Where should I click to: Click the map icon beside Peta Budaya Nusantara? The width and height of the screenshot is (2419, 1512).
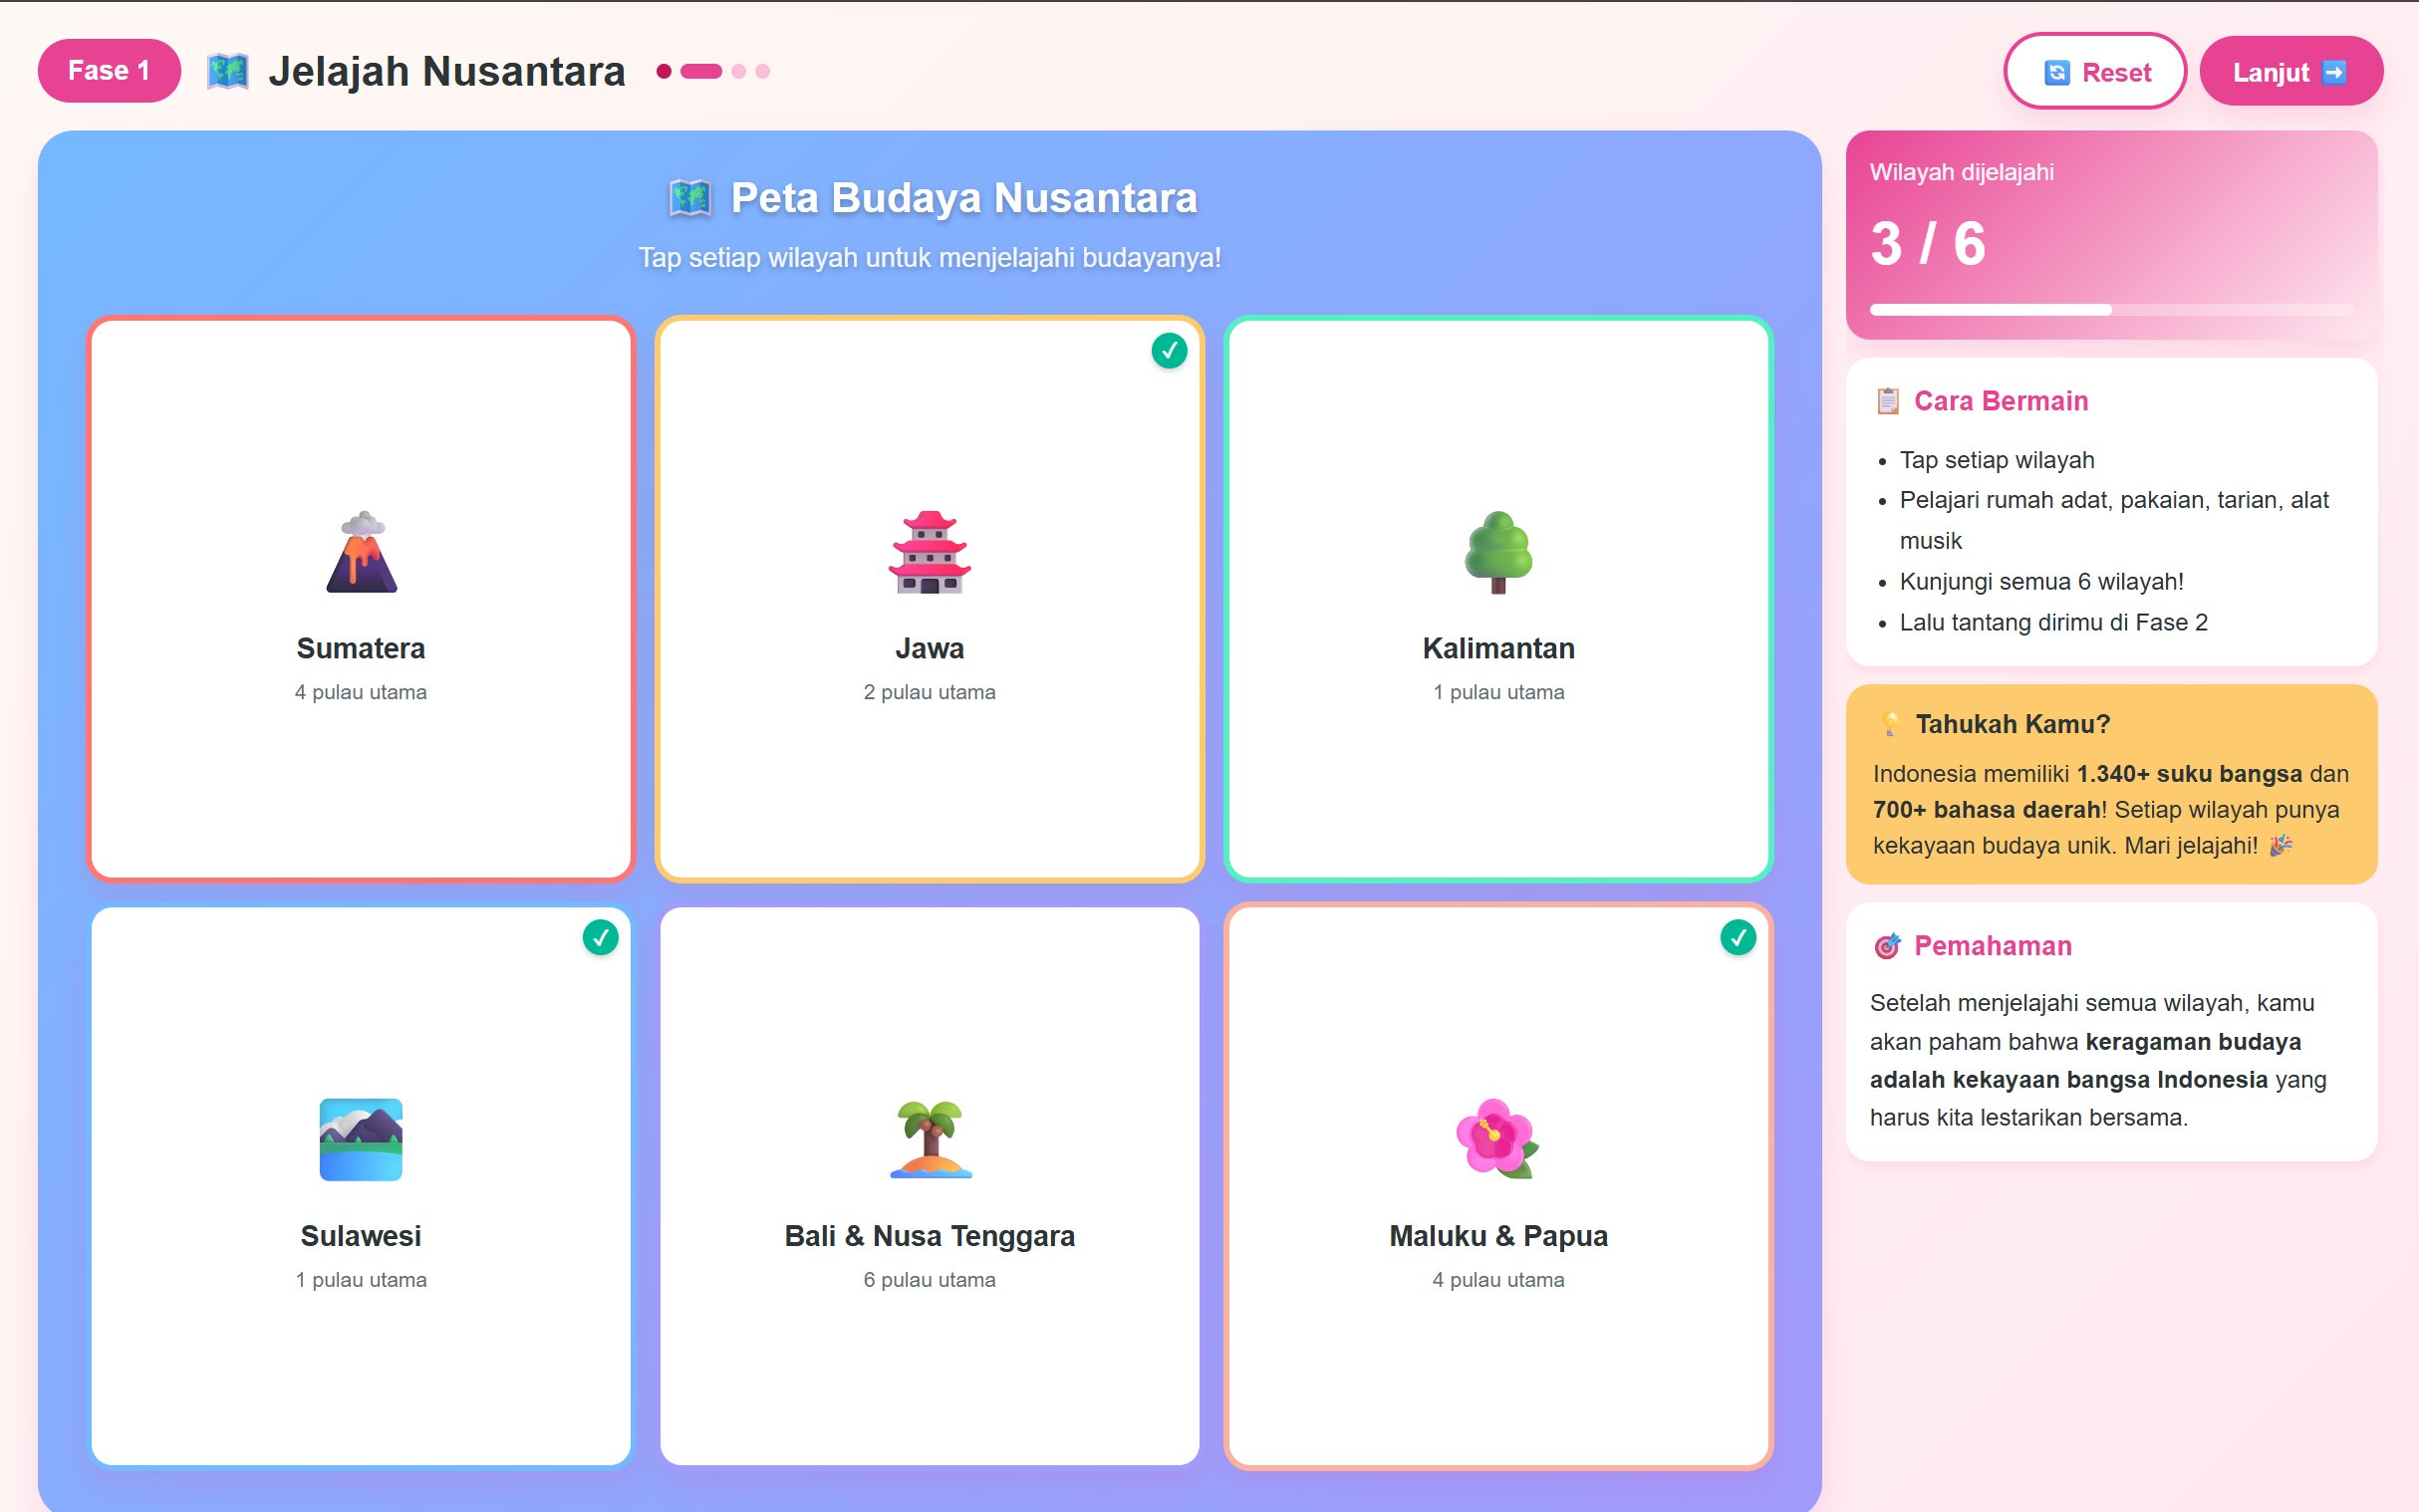point(690,198)
